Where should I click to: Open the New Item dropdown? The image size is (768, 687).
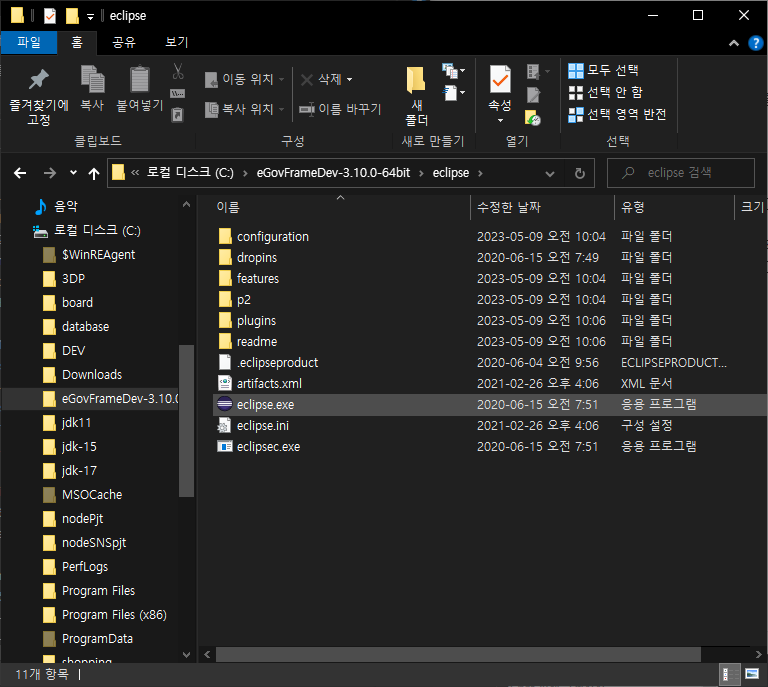[453, 71]
